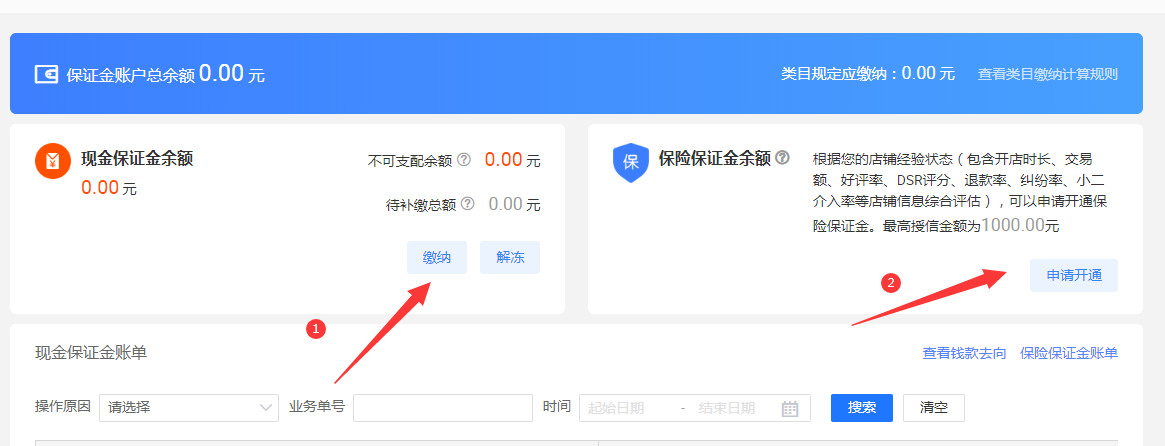Click the blue shield 保 icon
Viewport: 1165px width, 446px height.
pos(631,163)
